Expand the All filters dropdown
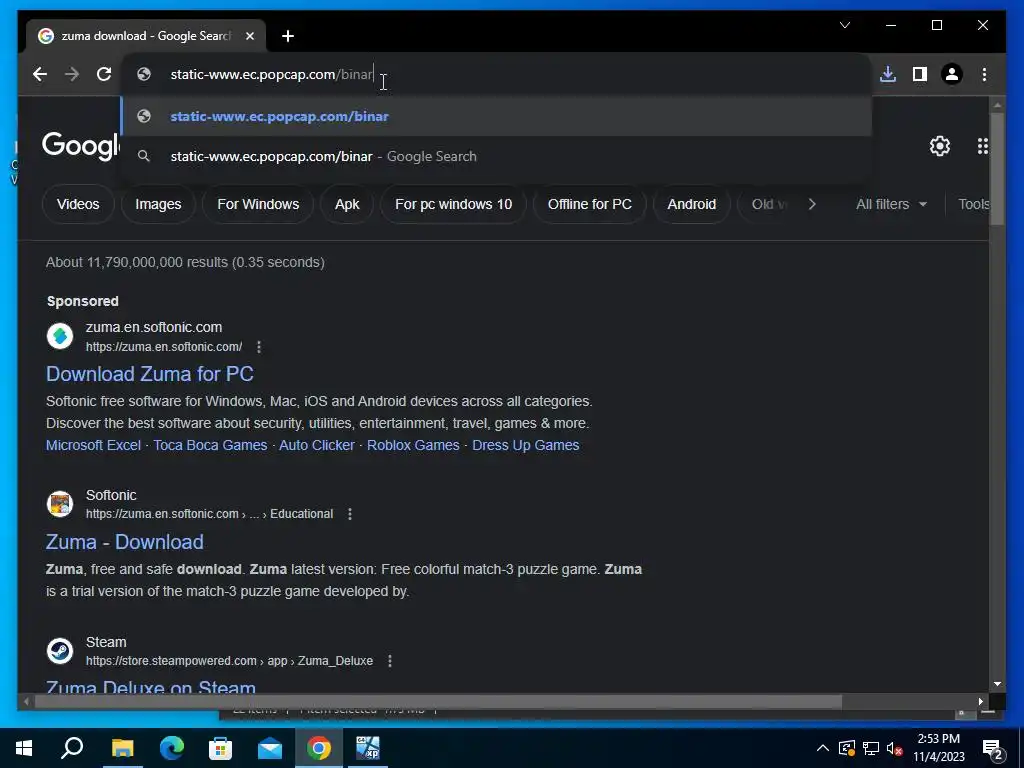The image size is (1024, 768). pos(891,204)
